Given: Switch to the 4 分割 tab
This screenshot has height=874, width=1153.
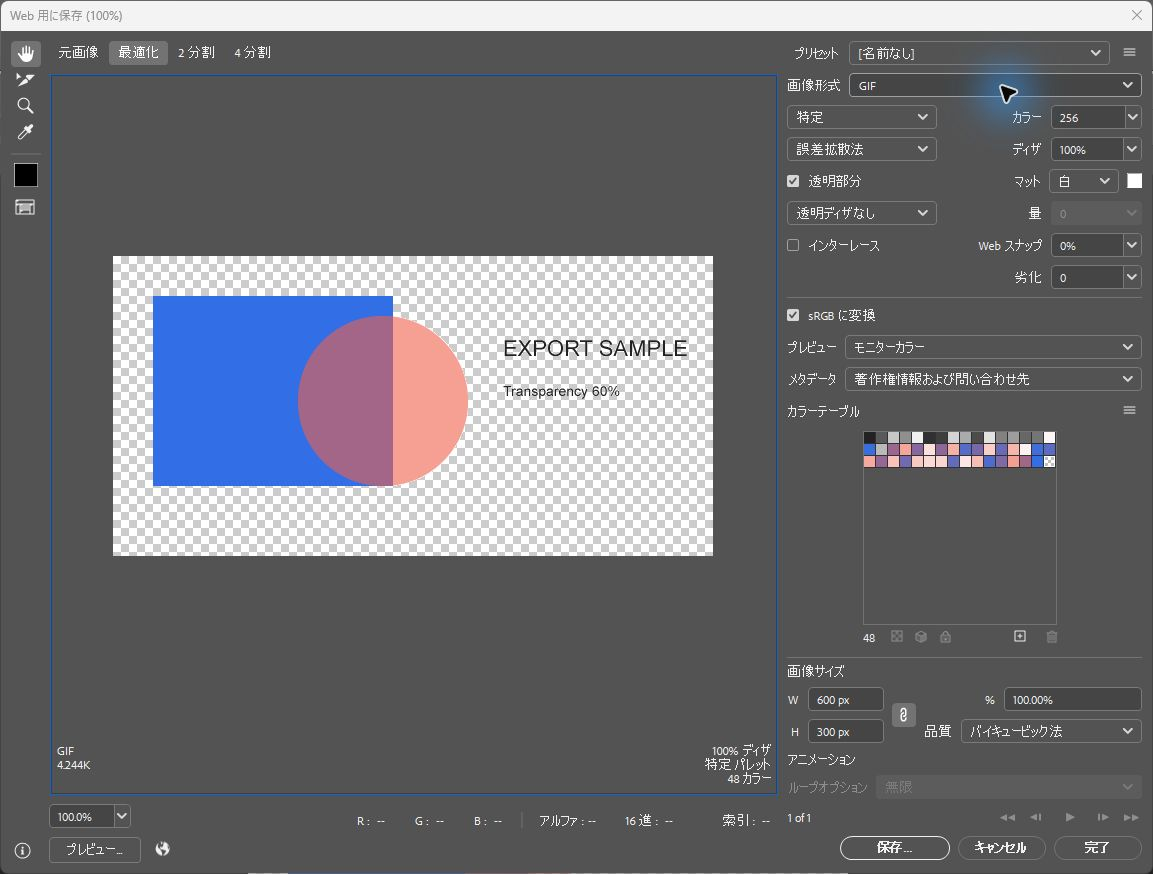Looking at the screenshot, I should point(252,53).
